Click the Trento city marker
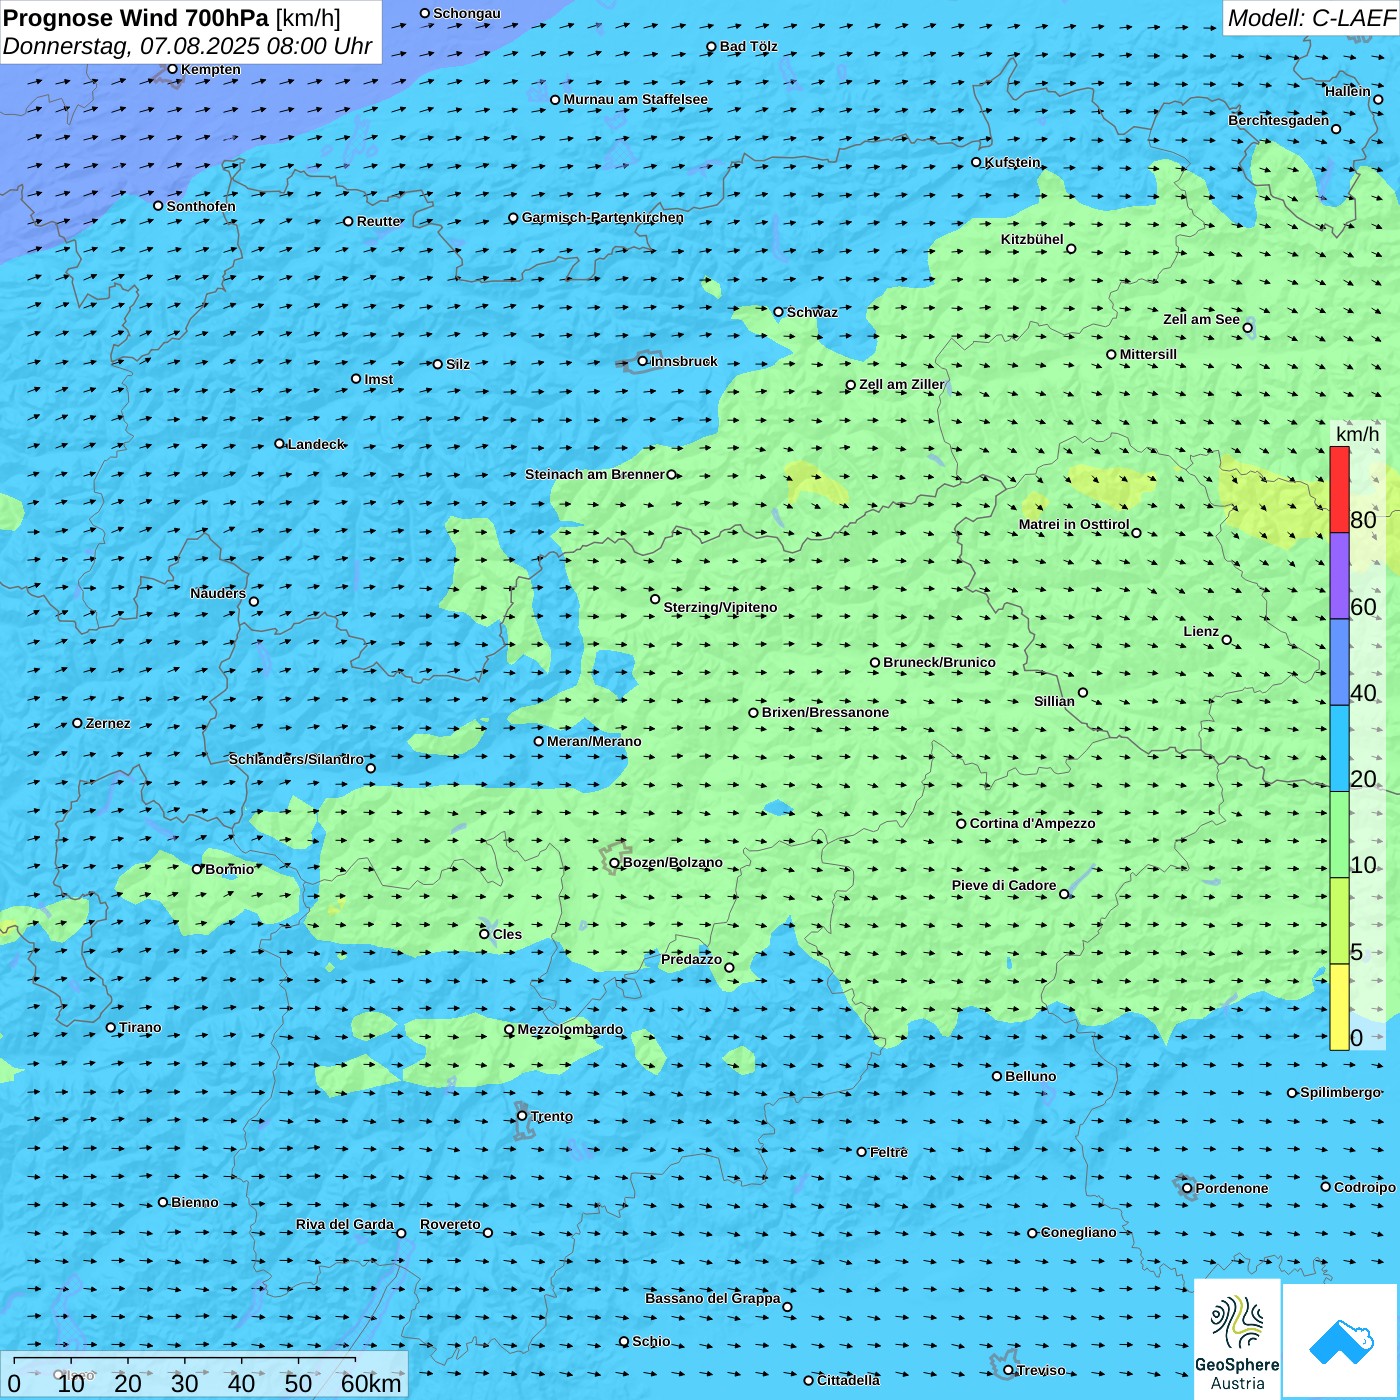 coord(522,1116)
